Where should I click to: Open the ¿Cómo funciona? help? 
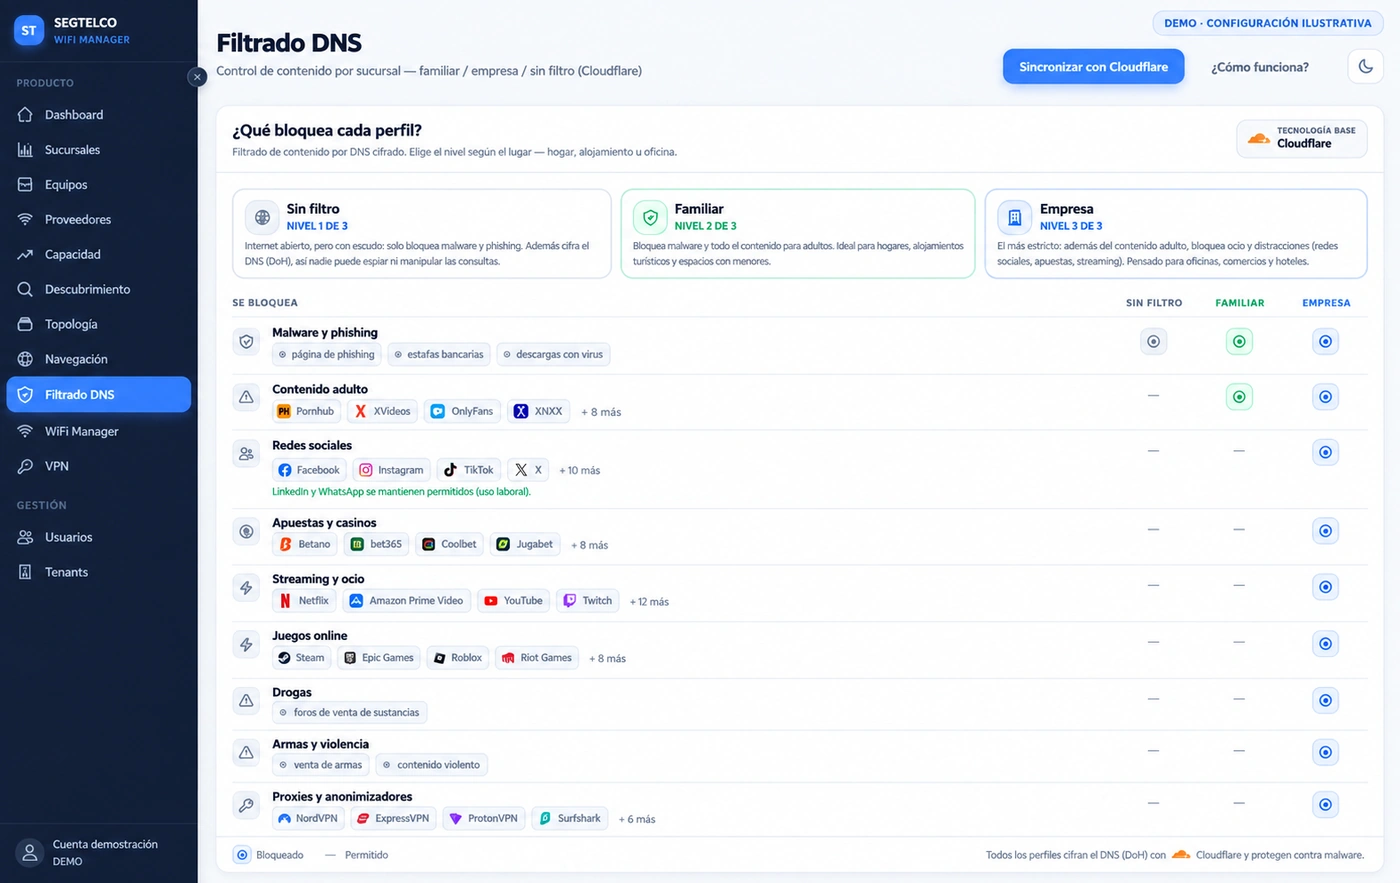1259,67
